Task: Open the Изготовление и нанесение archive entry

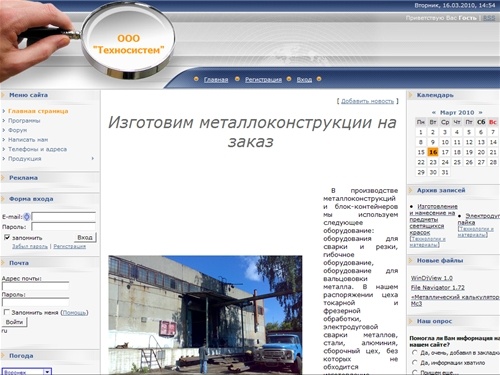Action: (433, 219)
